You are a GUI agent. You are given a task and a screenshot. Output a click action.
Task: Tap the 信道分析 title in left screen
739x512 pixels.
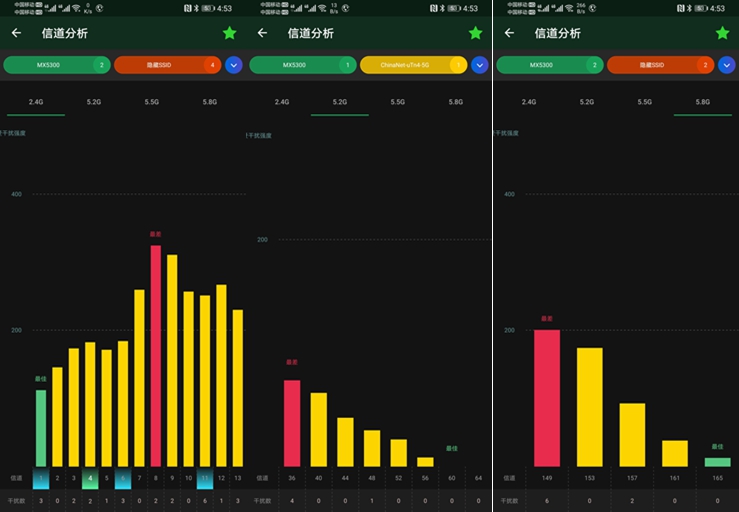point(65,33)
